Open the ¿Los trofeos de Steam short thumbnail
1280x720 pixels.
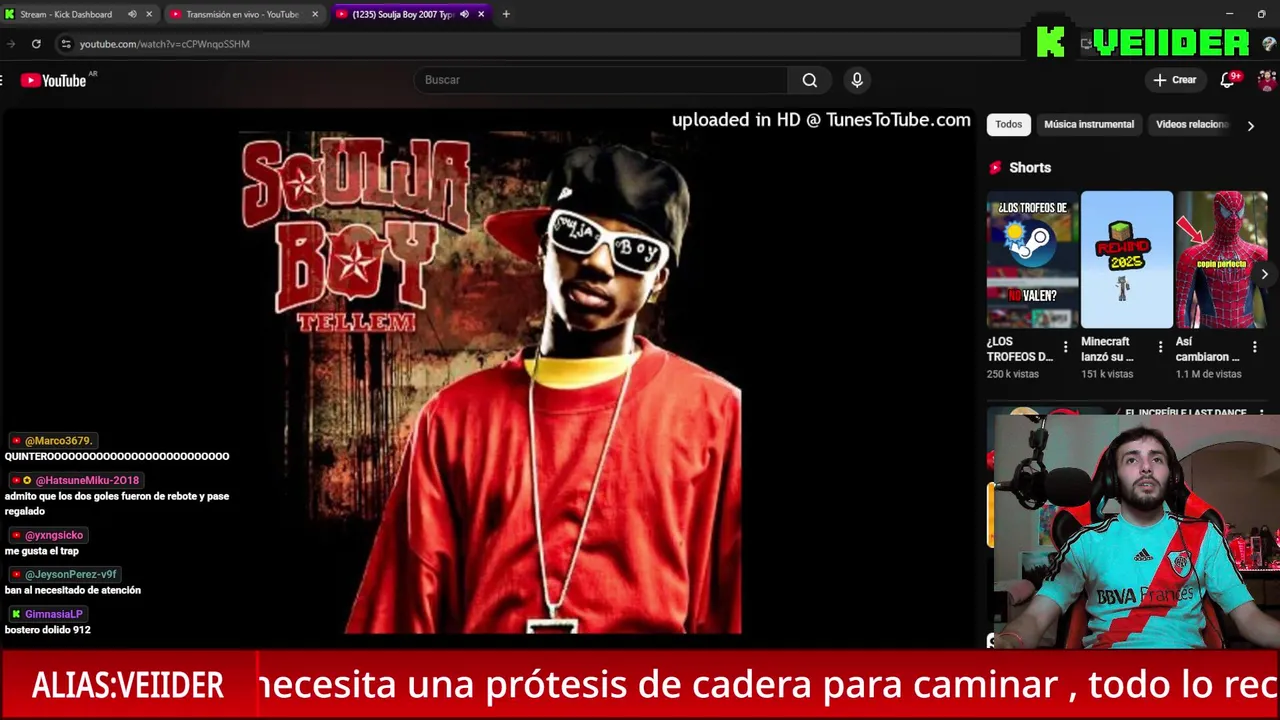1033,259
